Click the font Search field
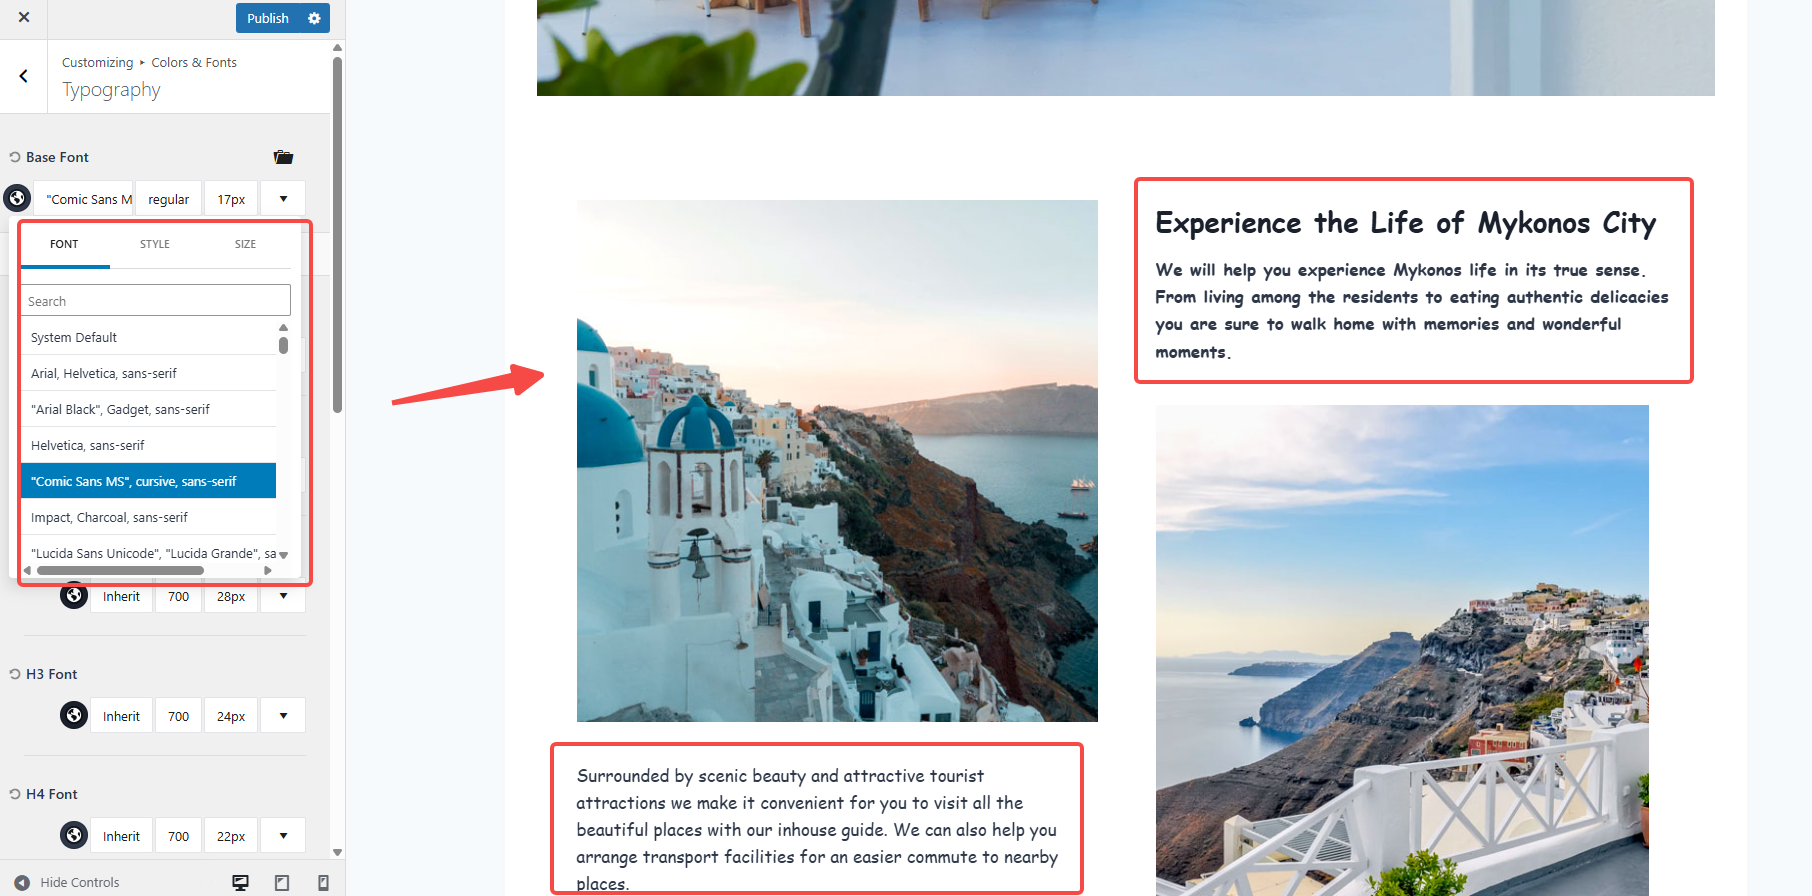This screenshot has width=1812, height=896. 156,301
